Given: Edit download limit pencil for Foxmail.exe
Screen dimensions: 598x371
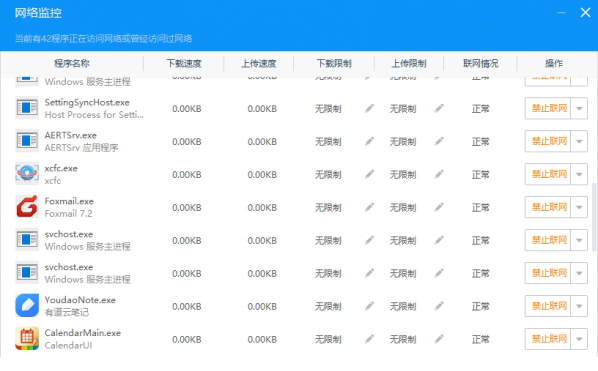Looking at the screenshot, I should tap(369, 207).
